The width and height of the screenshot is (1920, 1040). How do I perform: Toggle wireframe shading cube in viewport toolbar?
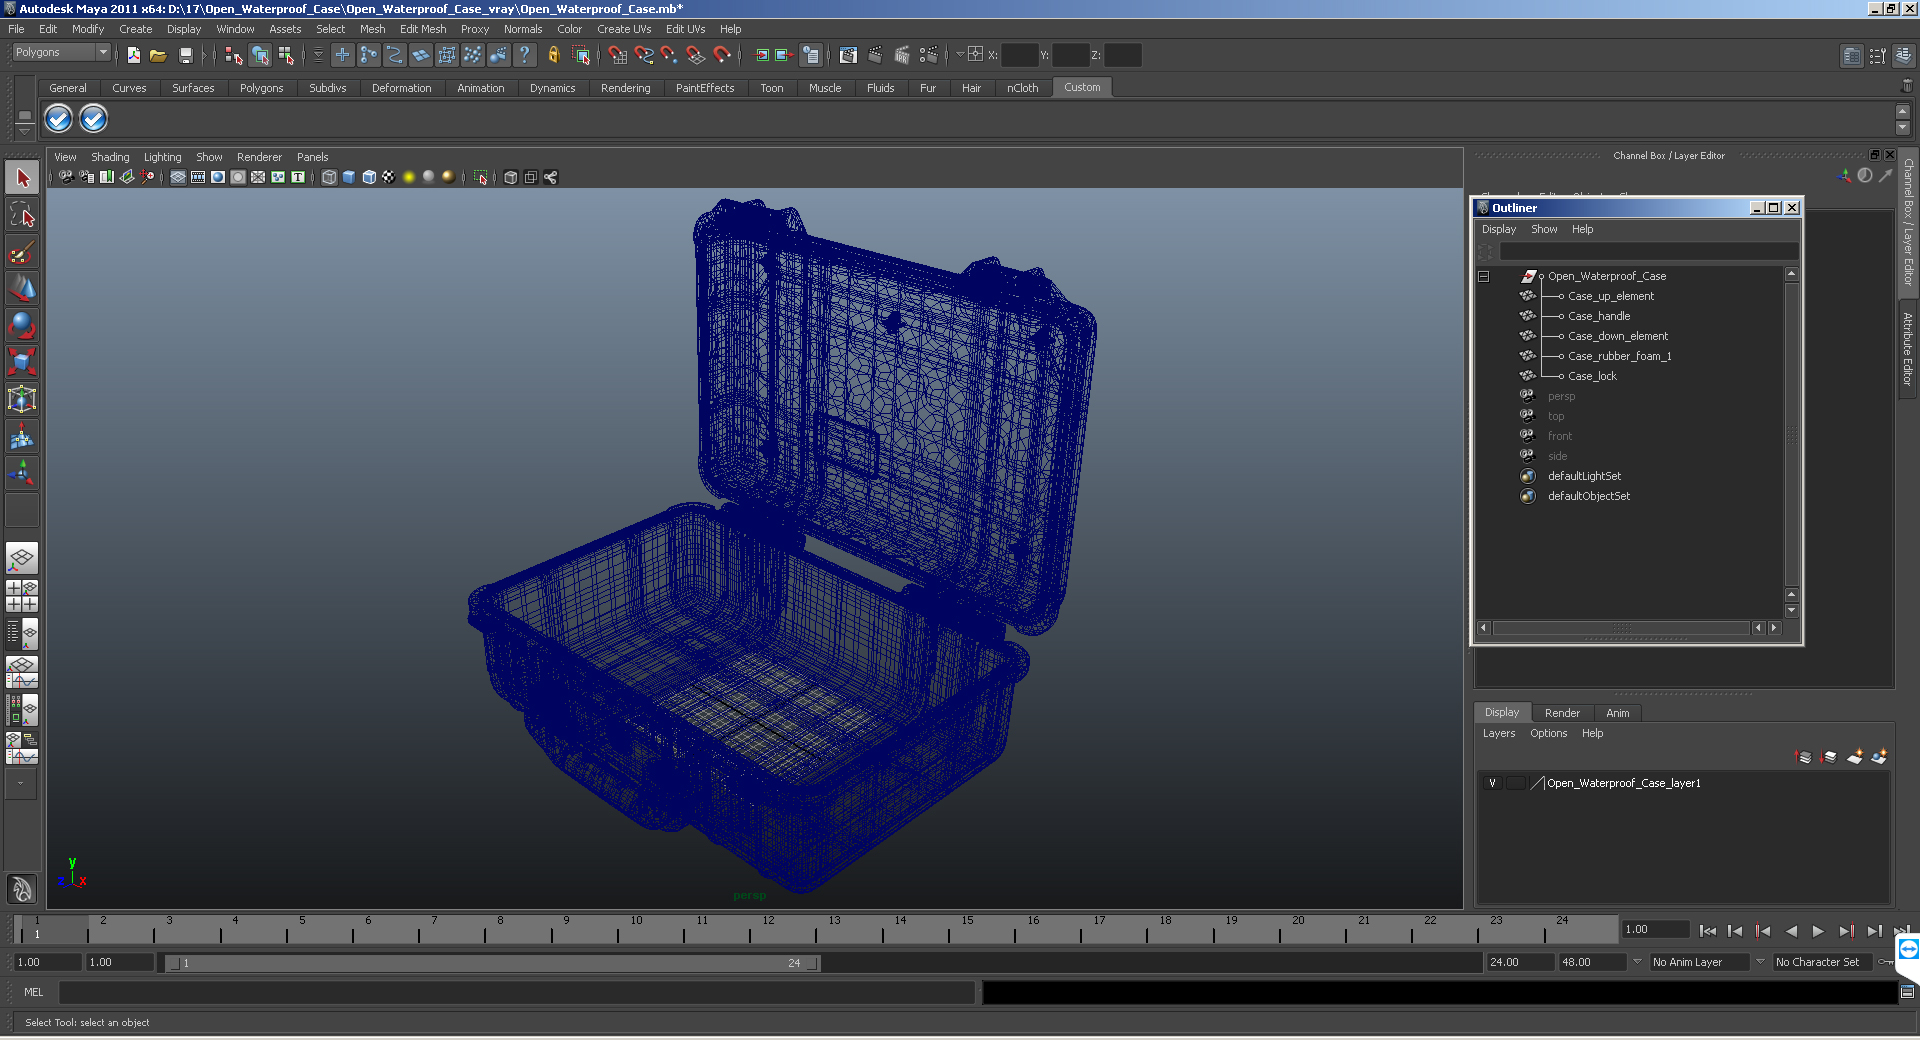pos(329,177)
